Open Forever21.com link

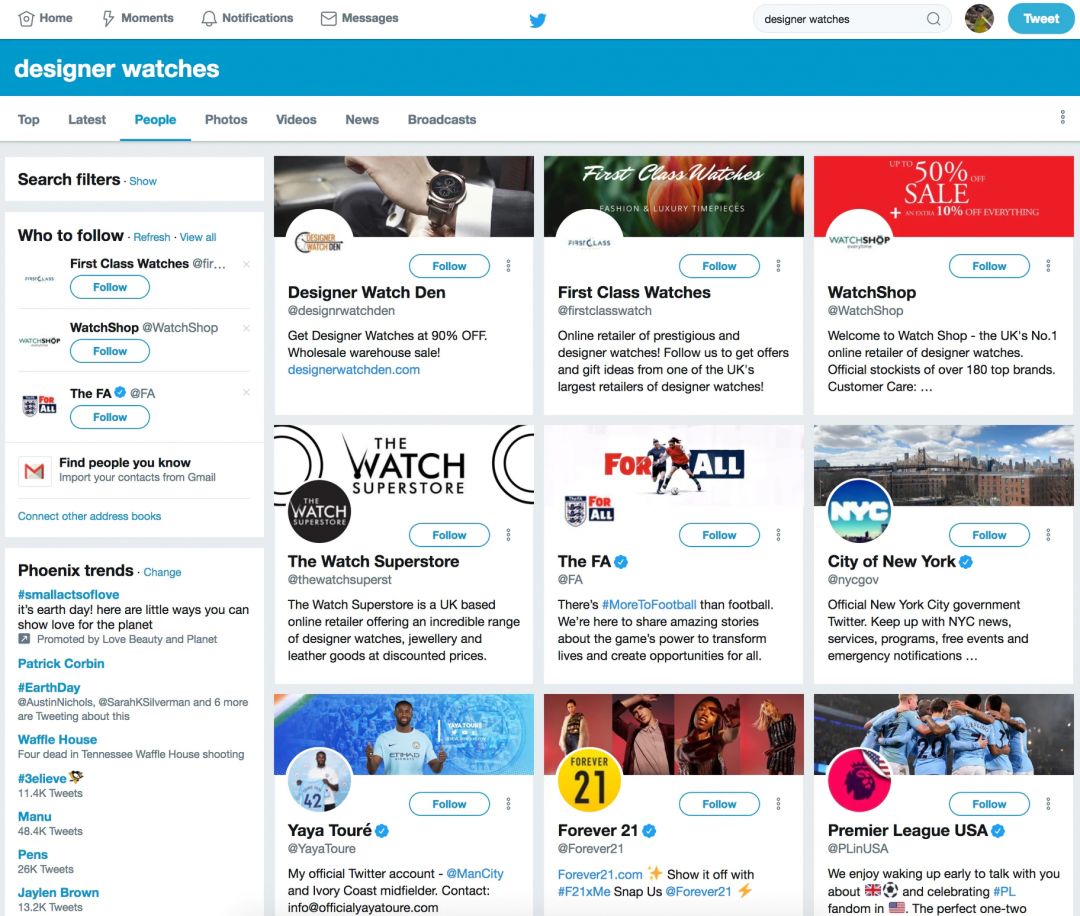600,875
